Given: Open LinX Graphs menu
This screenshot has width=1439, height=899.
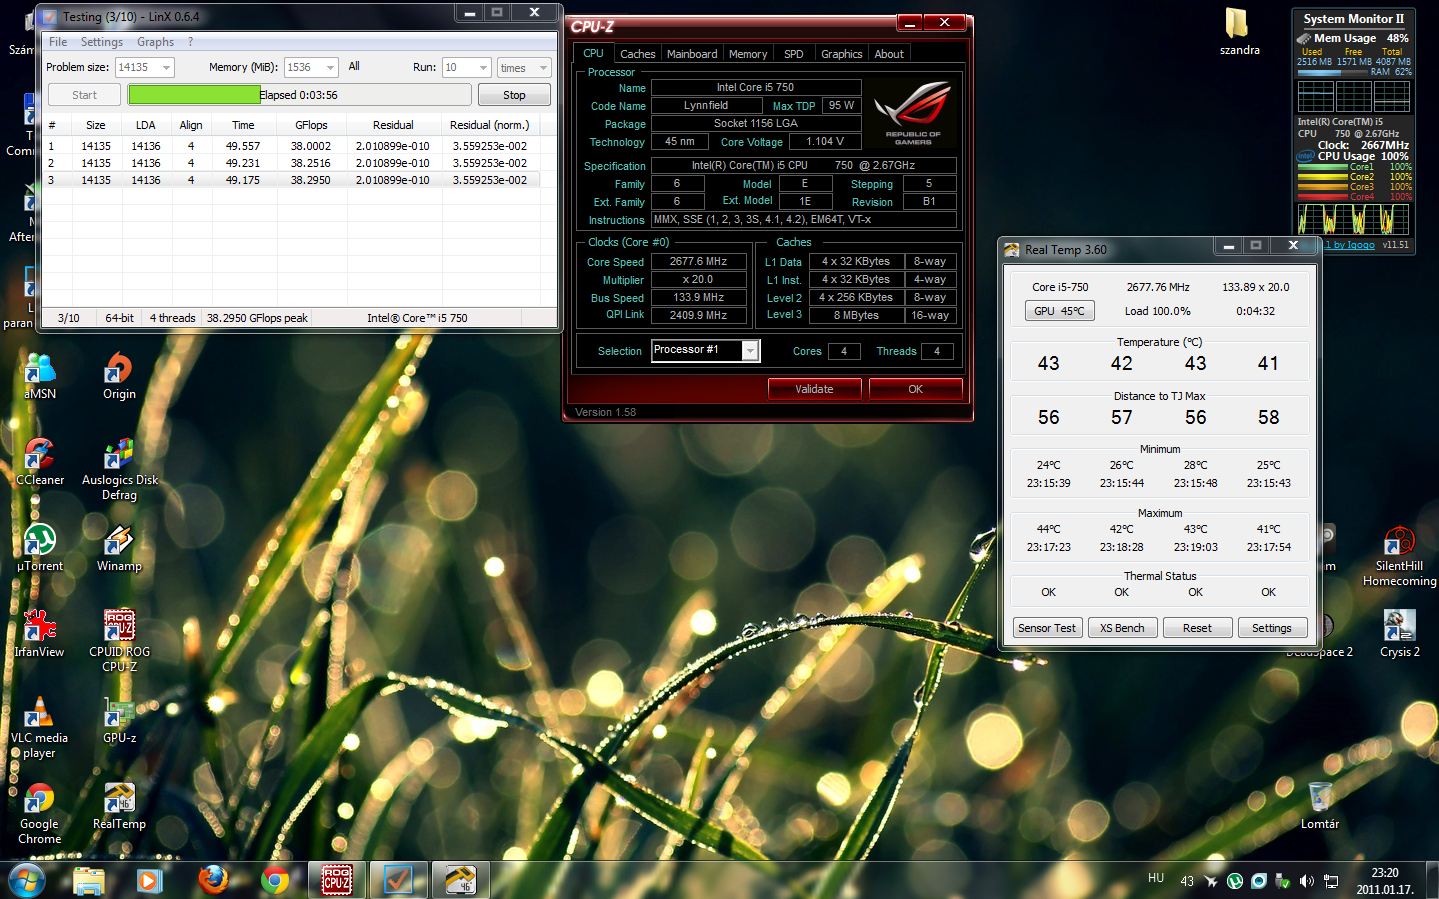Looking at the screenshot, I should [155, 42].
